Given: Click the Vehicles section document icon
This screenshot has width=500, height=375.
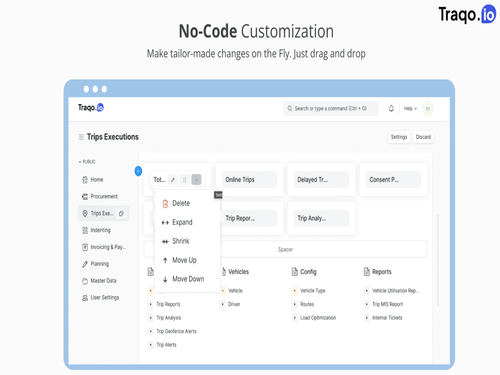Looking at the screenshot, I should coord(224,272).
